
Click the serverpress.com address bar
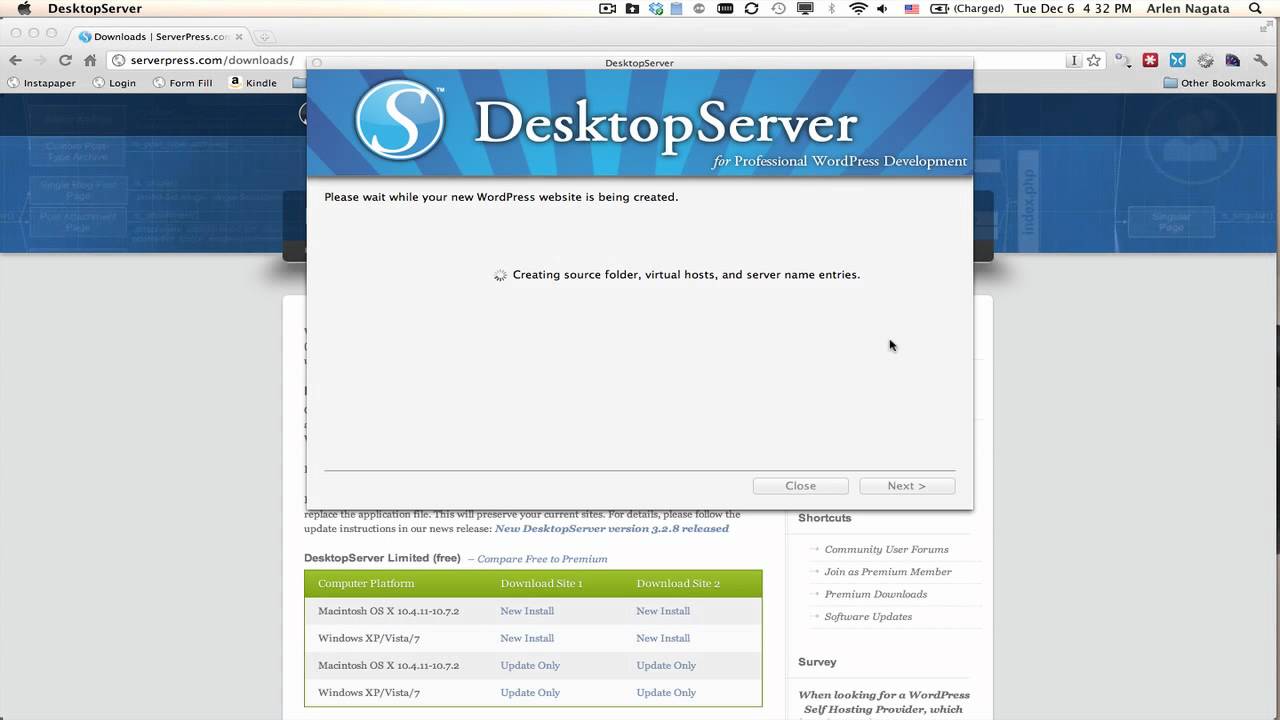206,60
